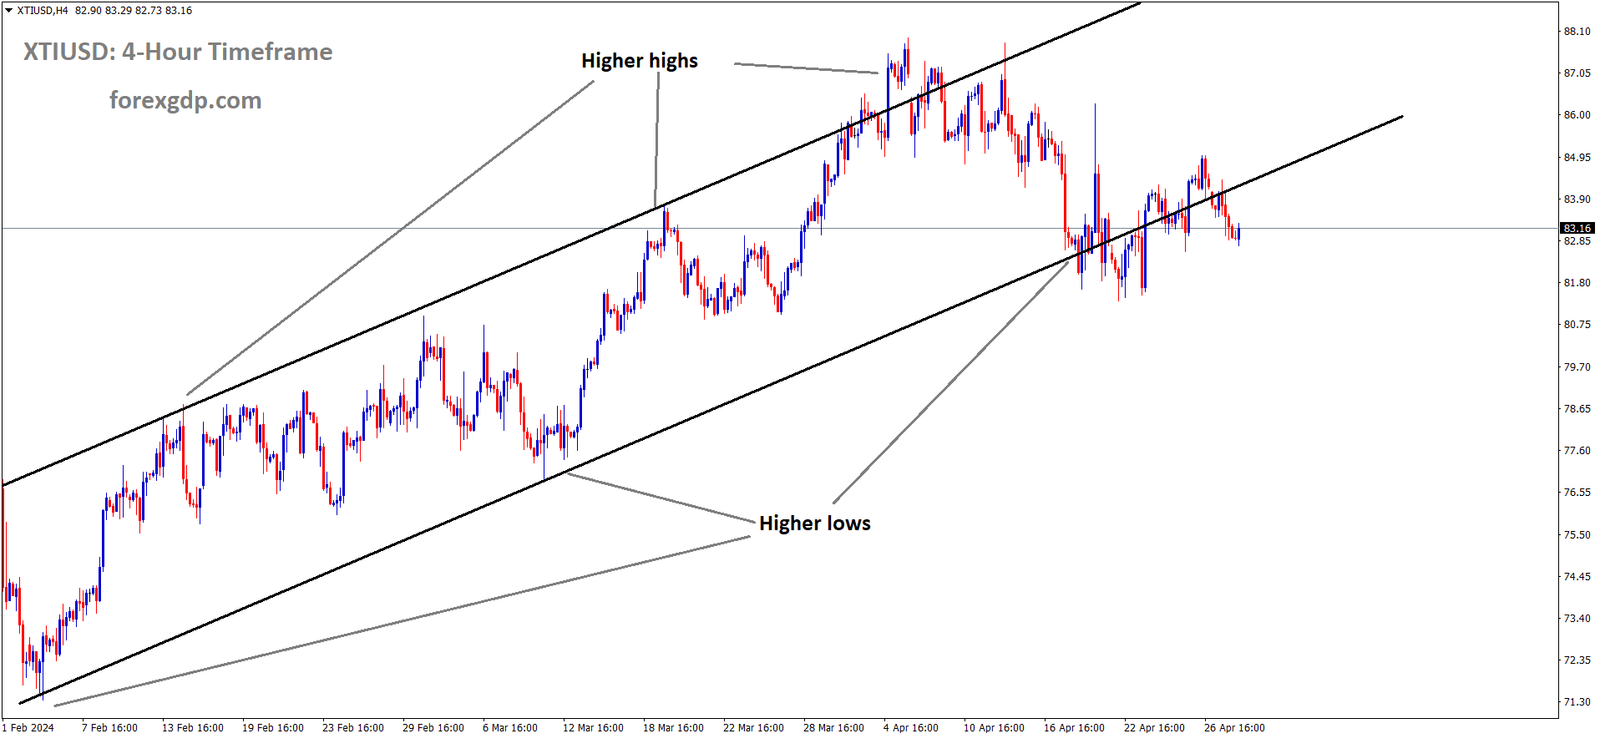
Task: Click the '19 Feb 16:00' date label
Action: 273,727
